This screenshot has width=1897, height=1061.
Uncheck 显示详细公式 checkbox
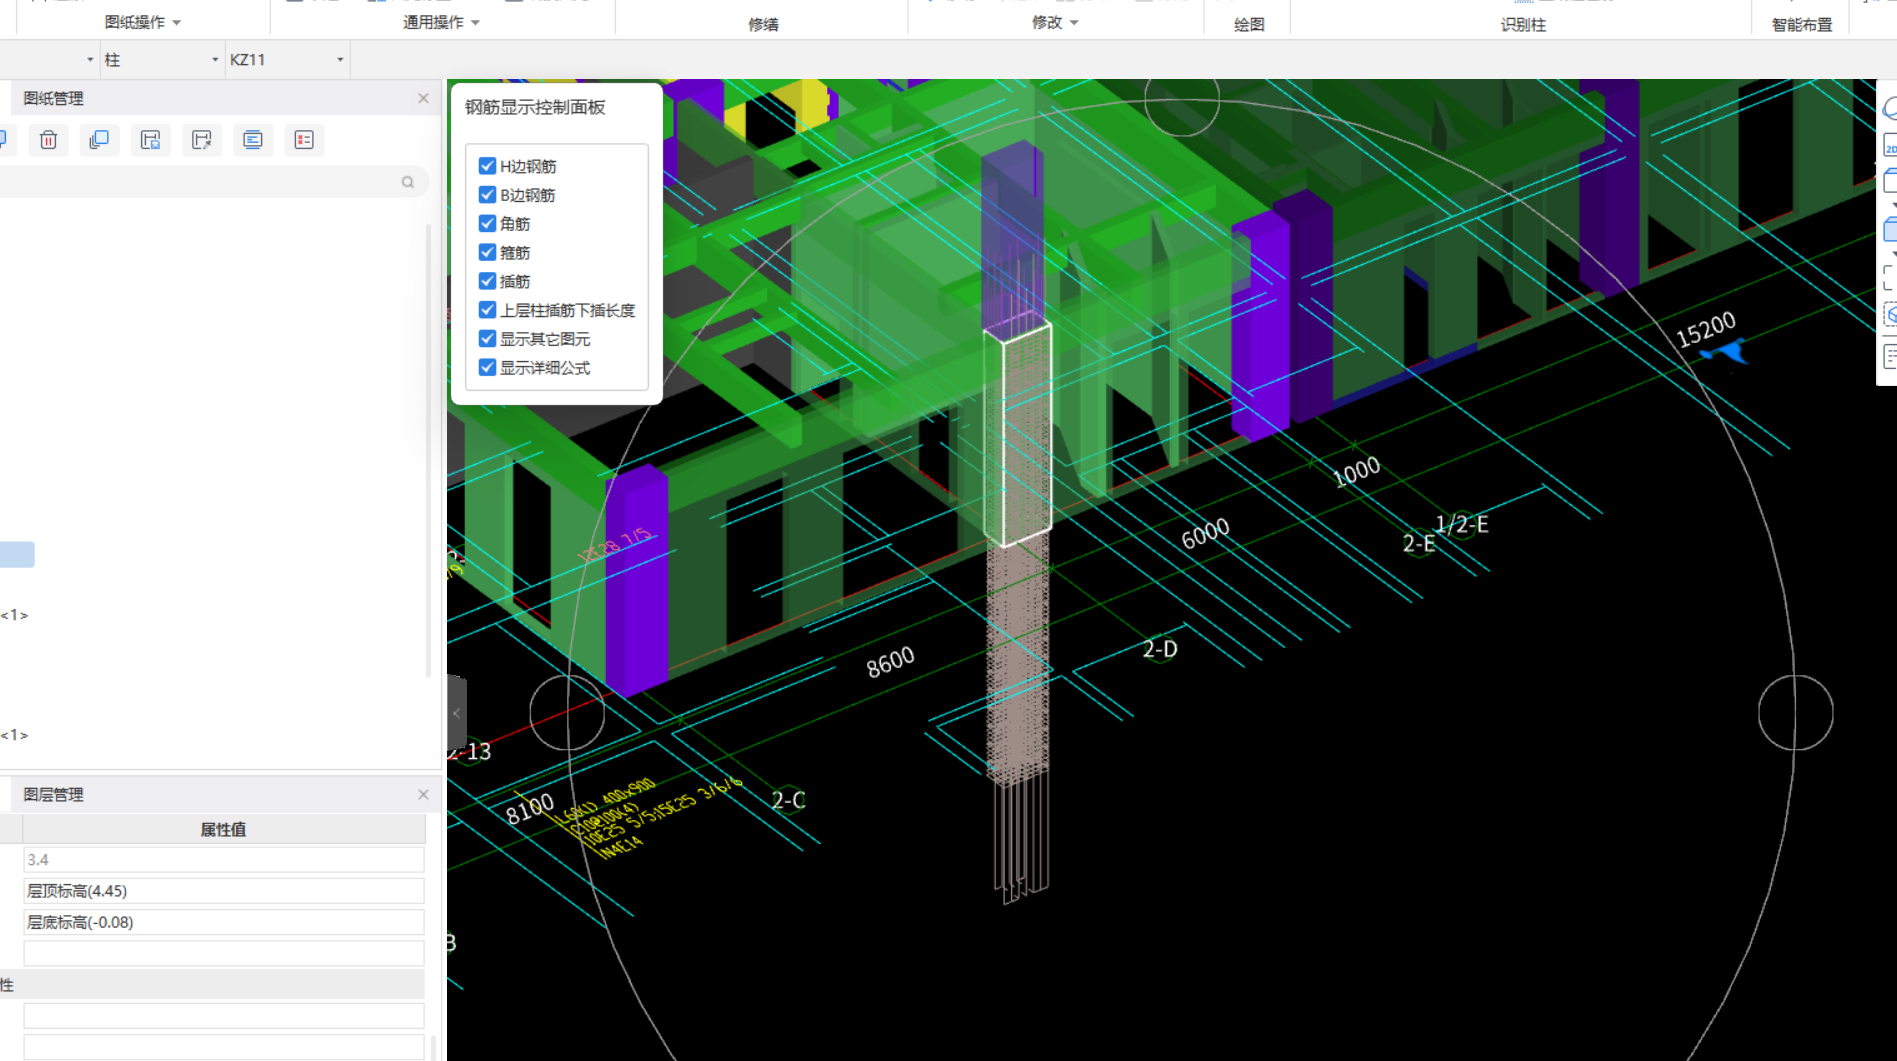(x=487, y=368)
